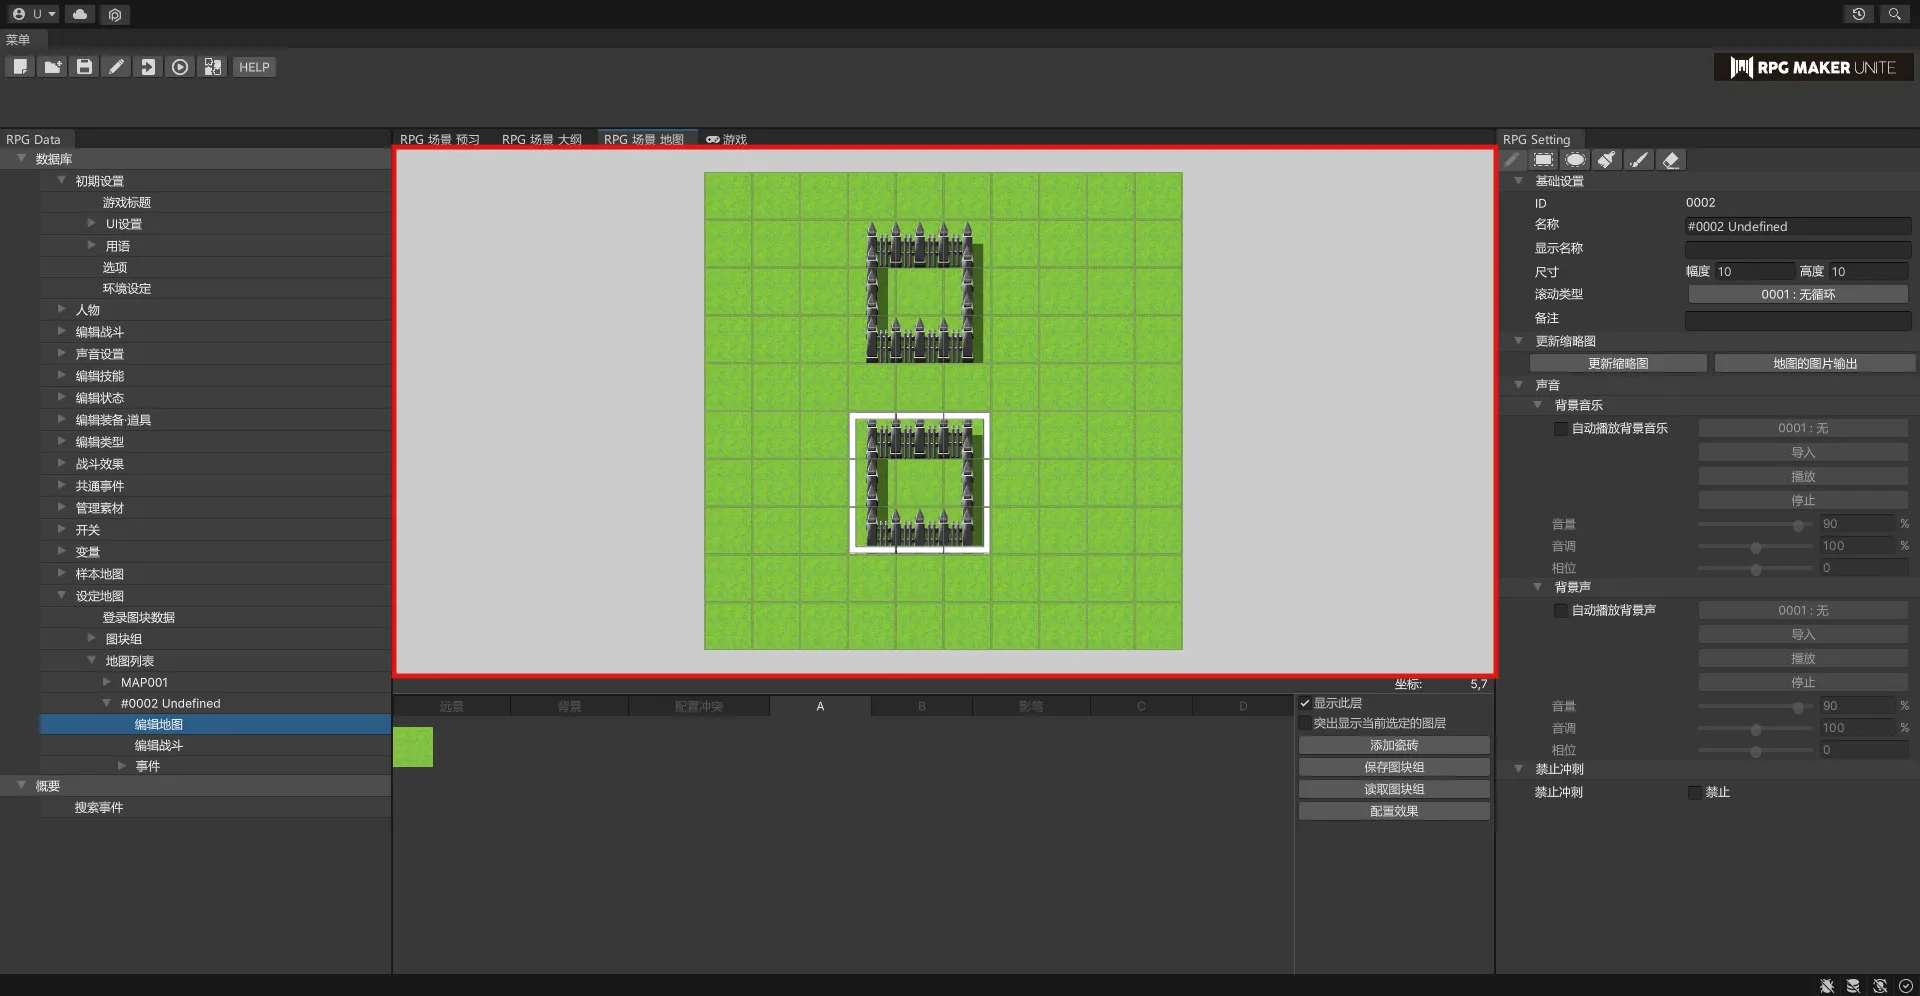Click the save (floppy disk) toolbar icon

point(84,67)
